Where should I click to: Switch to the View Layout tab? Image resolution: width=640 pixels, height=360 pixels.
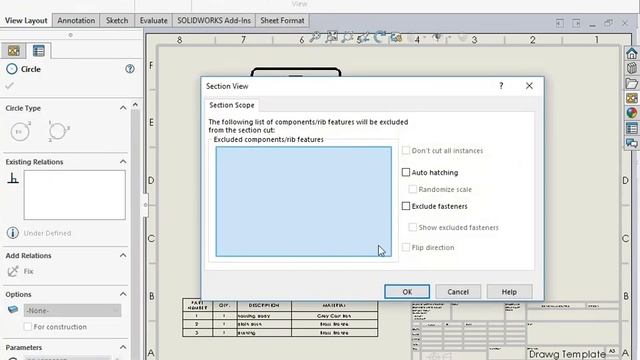[x=26, y=20]
